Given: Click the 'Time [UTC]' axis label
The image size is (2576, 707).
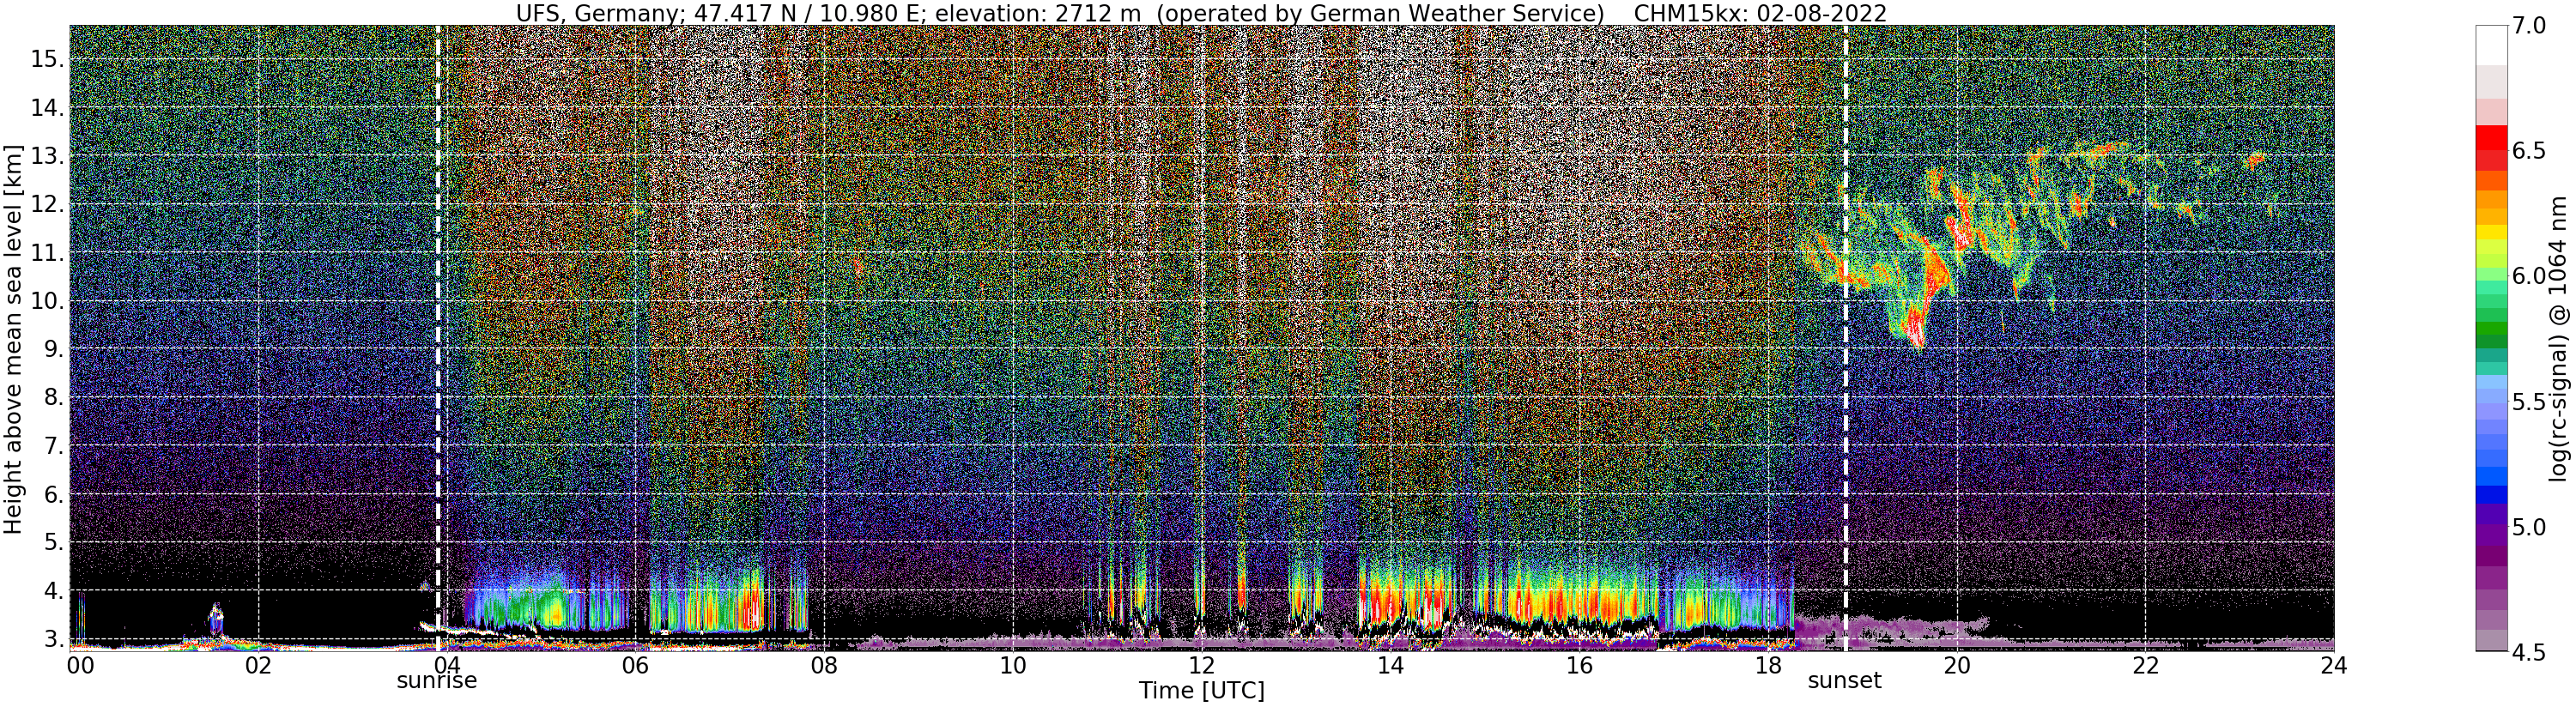Looking at the screenshot, I should point(1202,691).
